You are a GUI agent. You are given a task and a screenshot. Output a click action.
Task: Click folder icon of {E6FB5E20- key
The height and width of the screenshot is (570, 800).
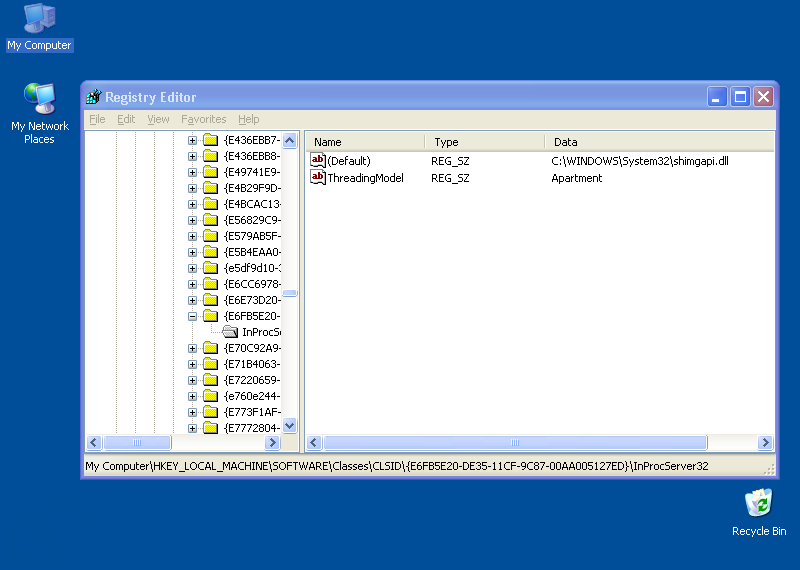click(211, 316)
